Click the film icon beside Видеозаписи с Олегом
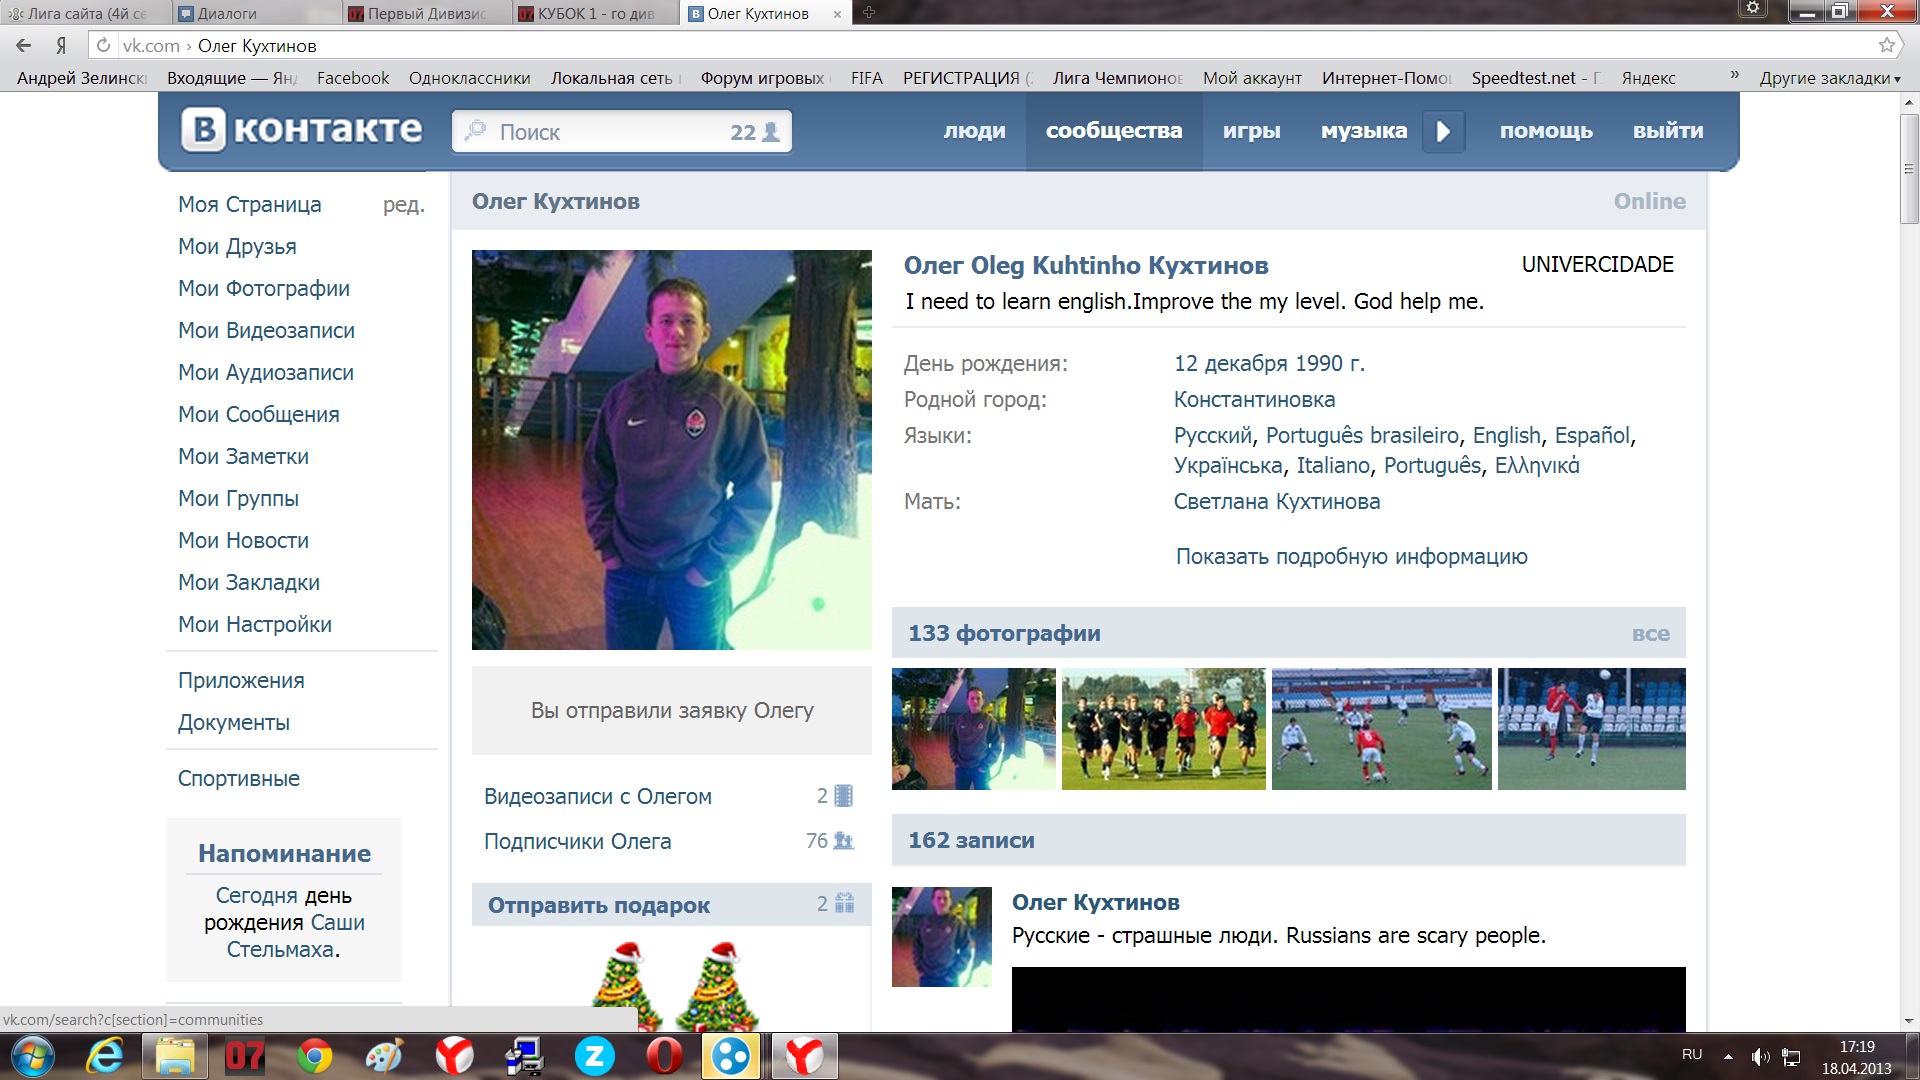The height and width of the screenshot is (1080, 1920). tap(843, 796)
